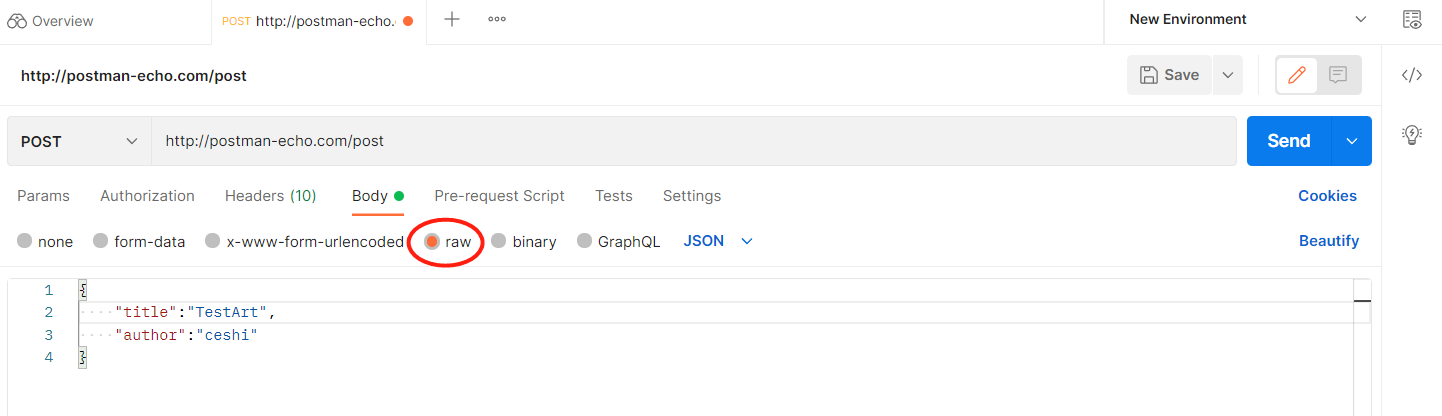Viewport: 1442px width, 416px height.
Task: Open the Pre-request Script tab
Action: 499,196
